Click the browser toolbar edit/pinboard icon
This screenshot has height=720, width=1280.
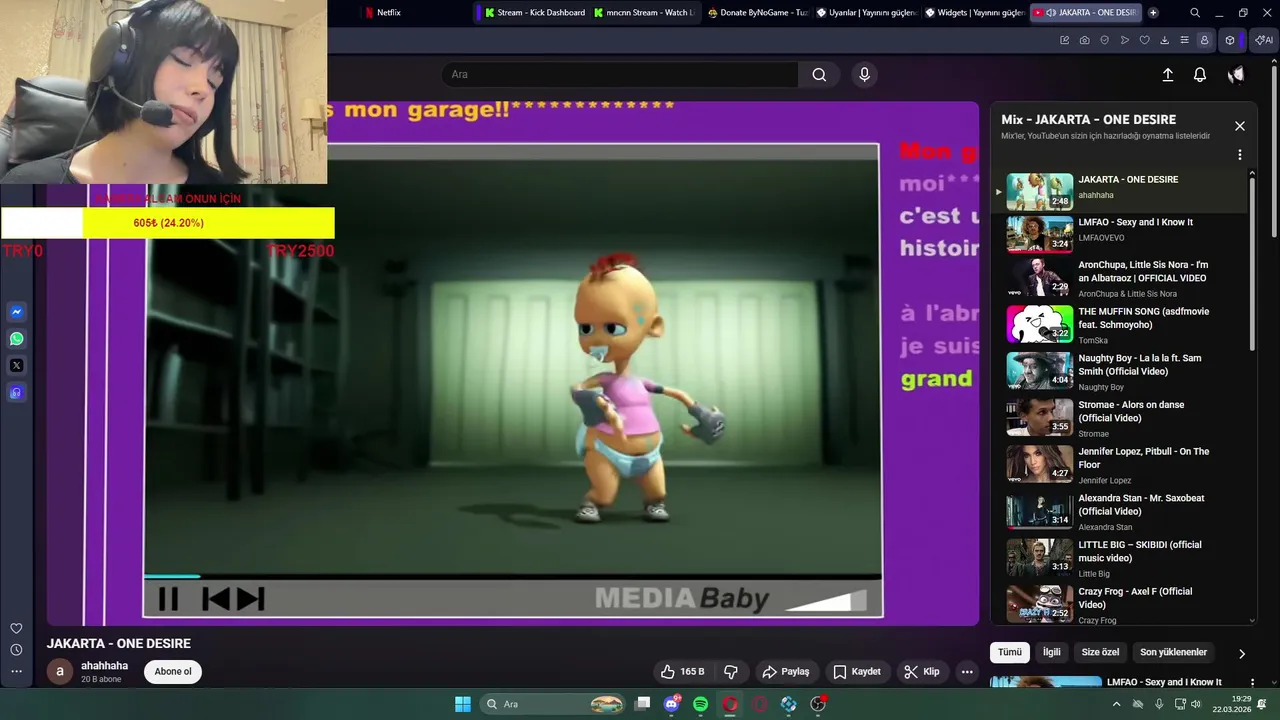pos(1064,40)
